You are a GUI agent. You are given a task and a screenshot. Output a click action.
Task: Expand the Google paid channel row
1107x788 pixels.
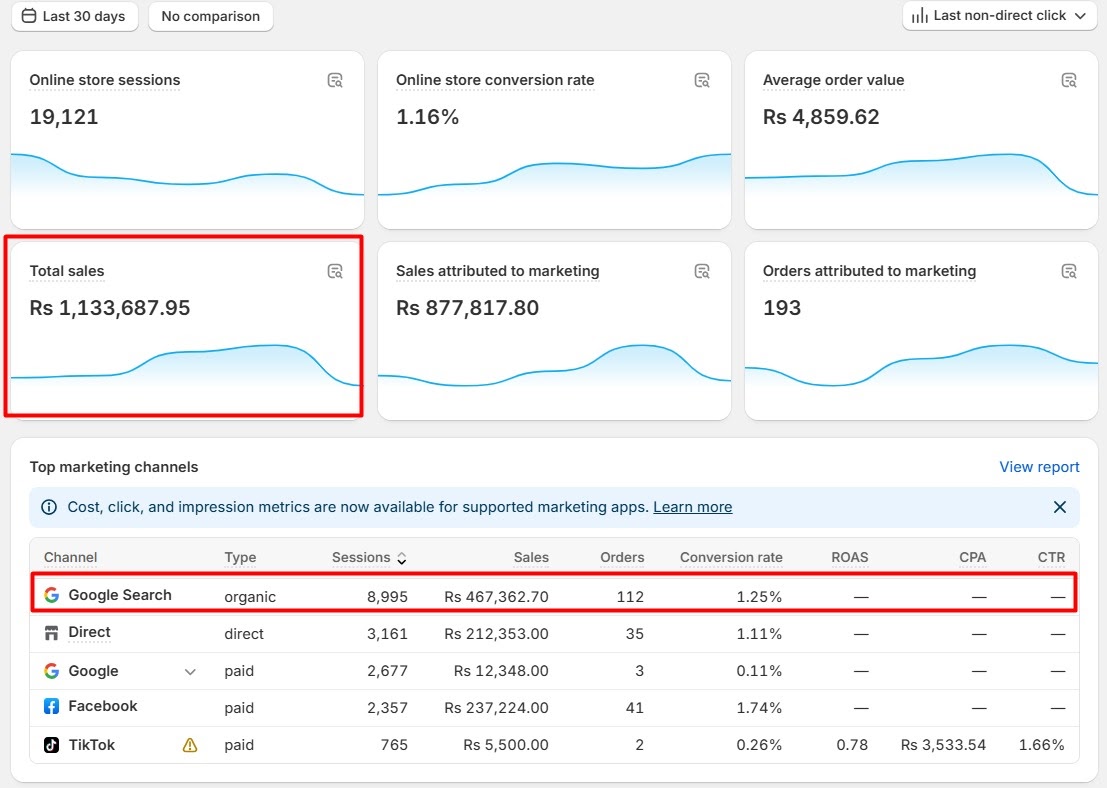(190, 671)
